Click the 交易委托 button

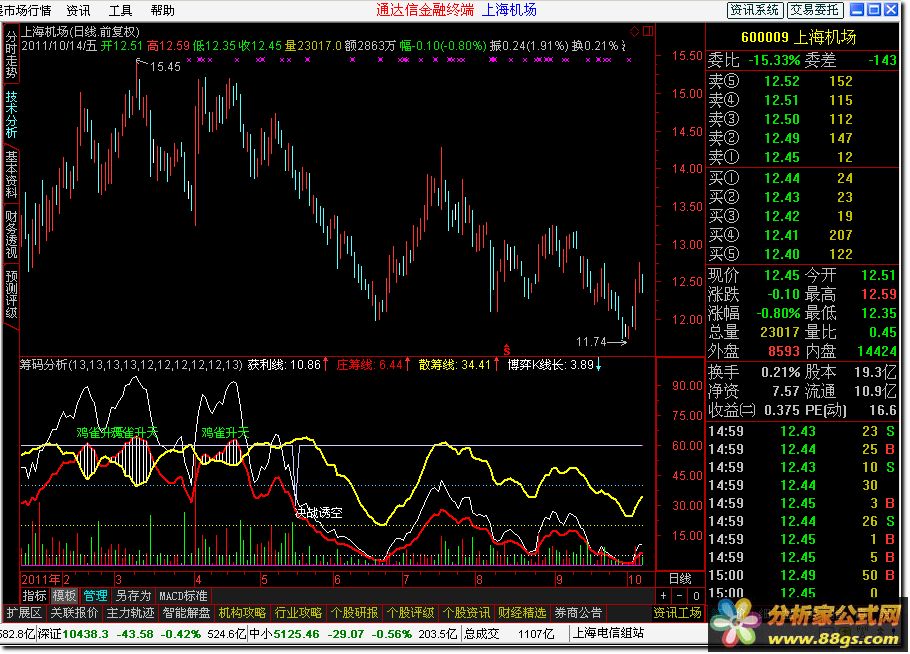click(814, 10)
